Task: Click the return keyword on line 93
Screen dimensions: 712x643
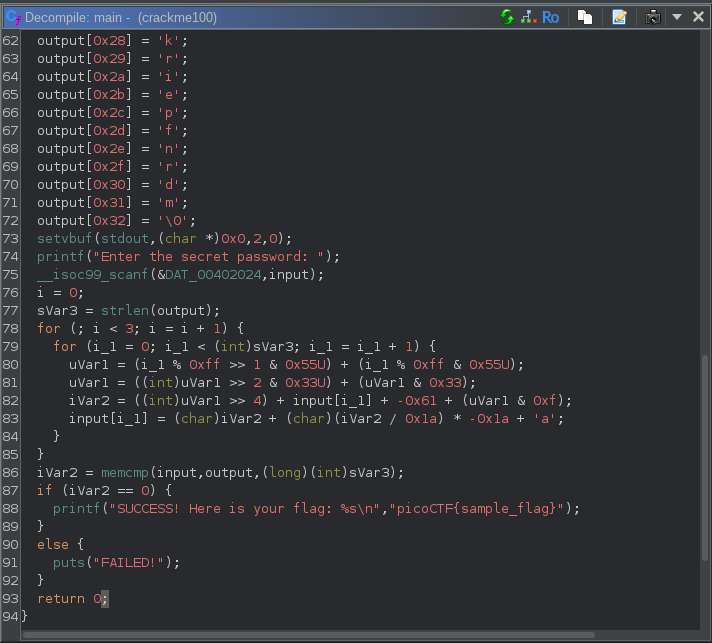Action: 61,598
